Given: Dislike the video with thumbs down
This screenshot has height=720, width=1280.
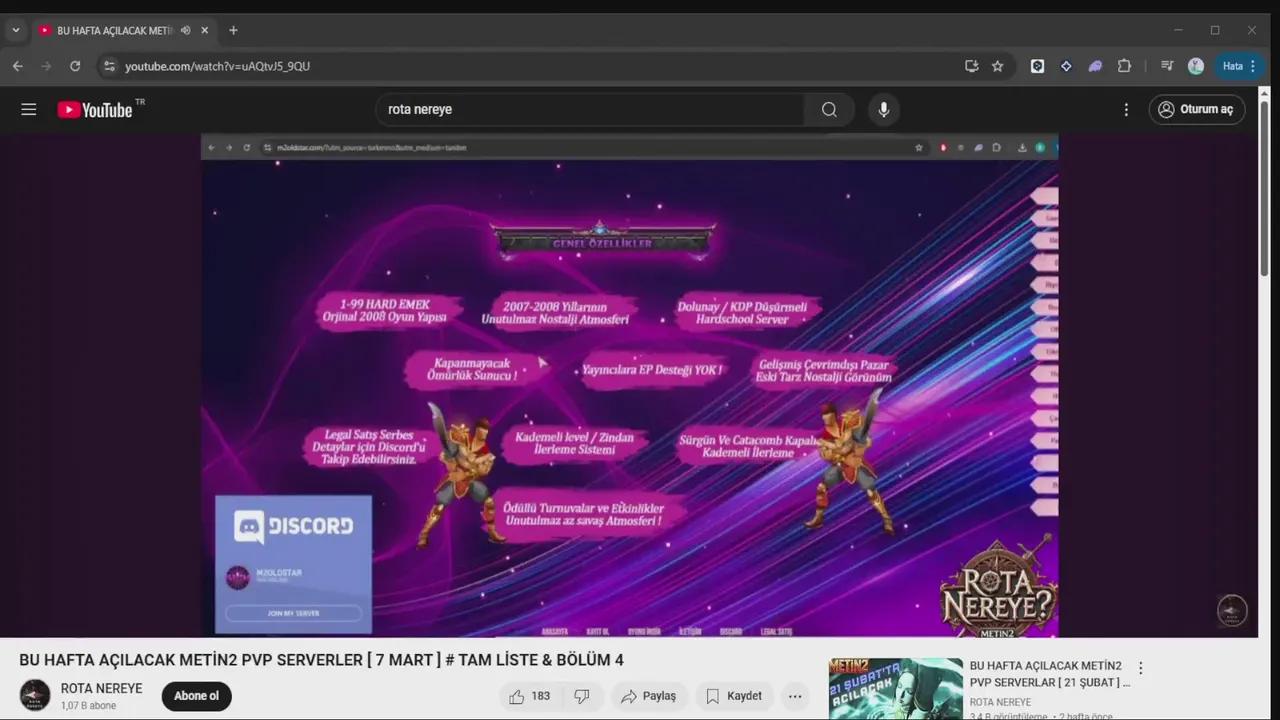Looking at the screenshot, I should (582, 696).
